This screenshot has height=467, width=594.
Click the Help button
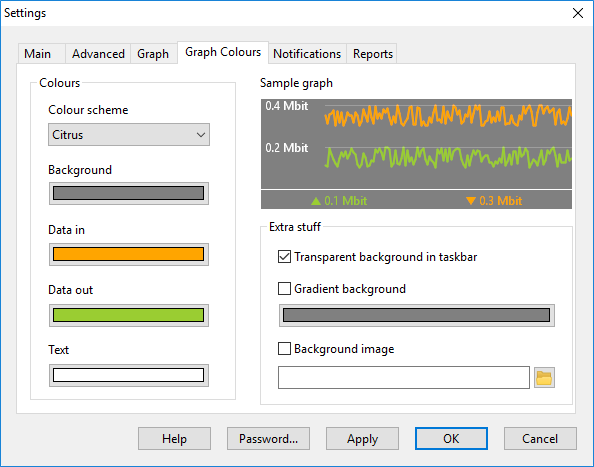point(174,439)
